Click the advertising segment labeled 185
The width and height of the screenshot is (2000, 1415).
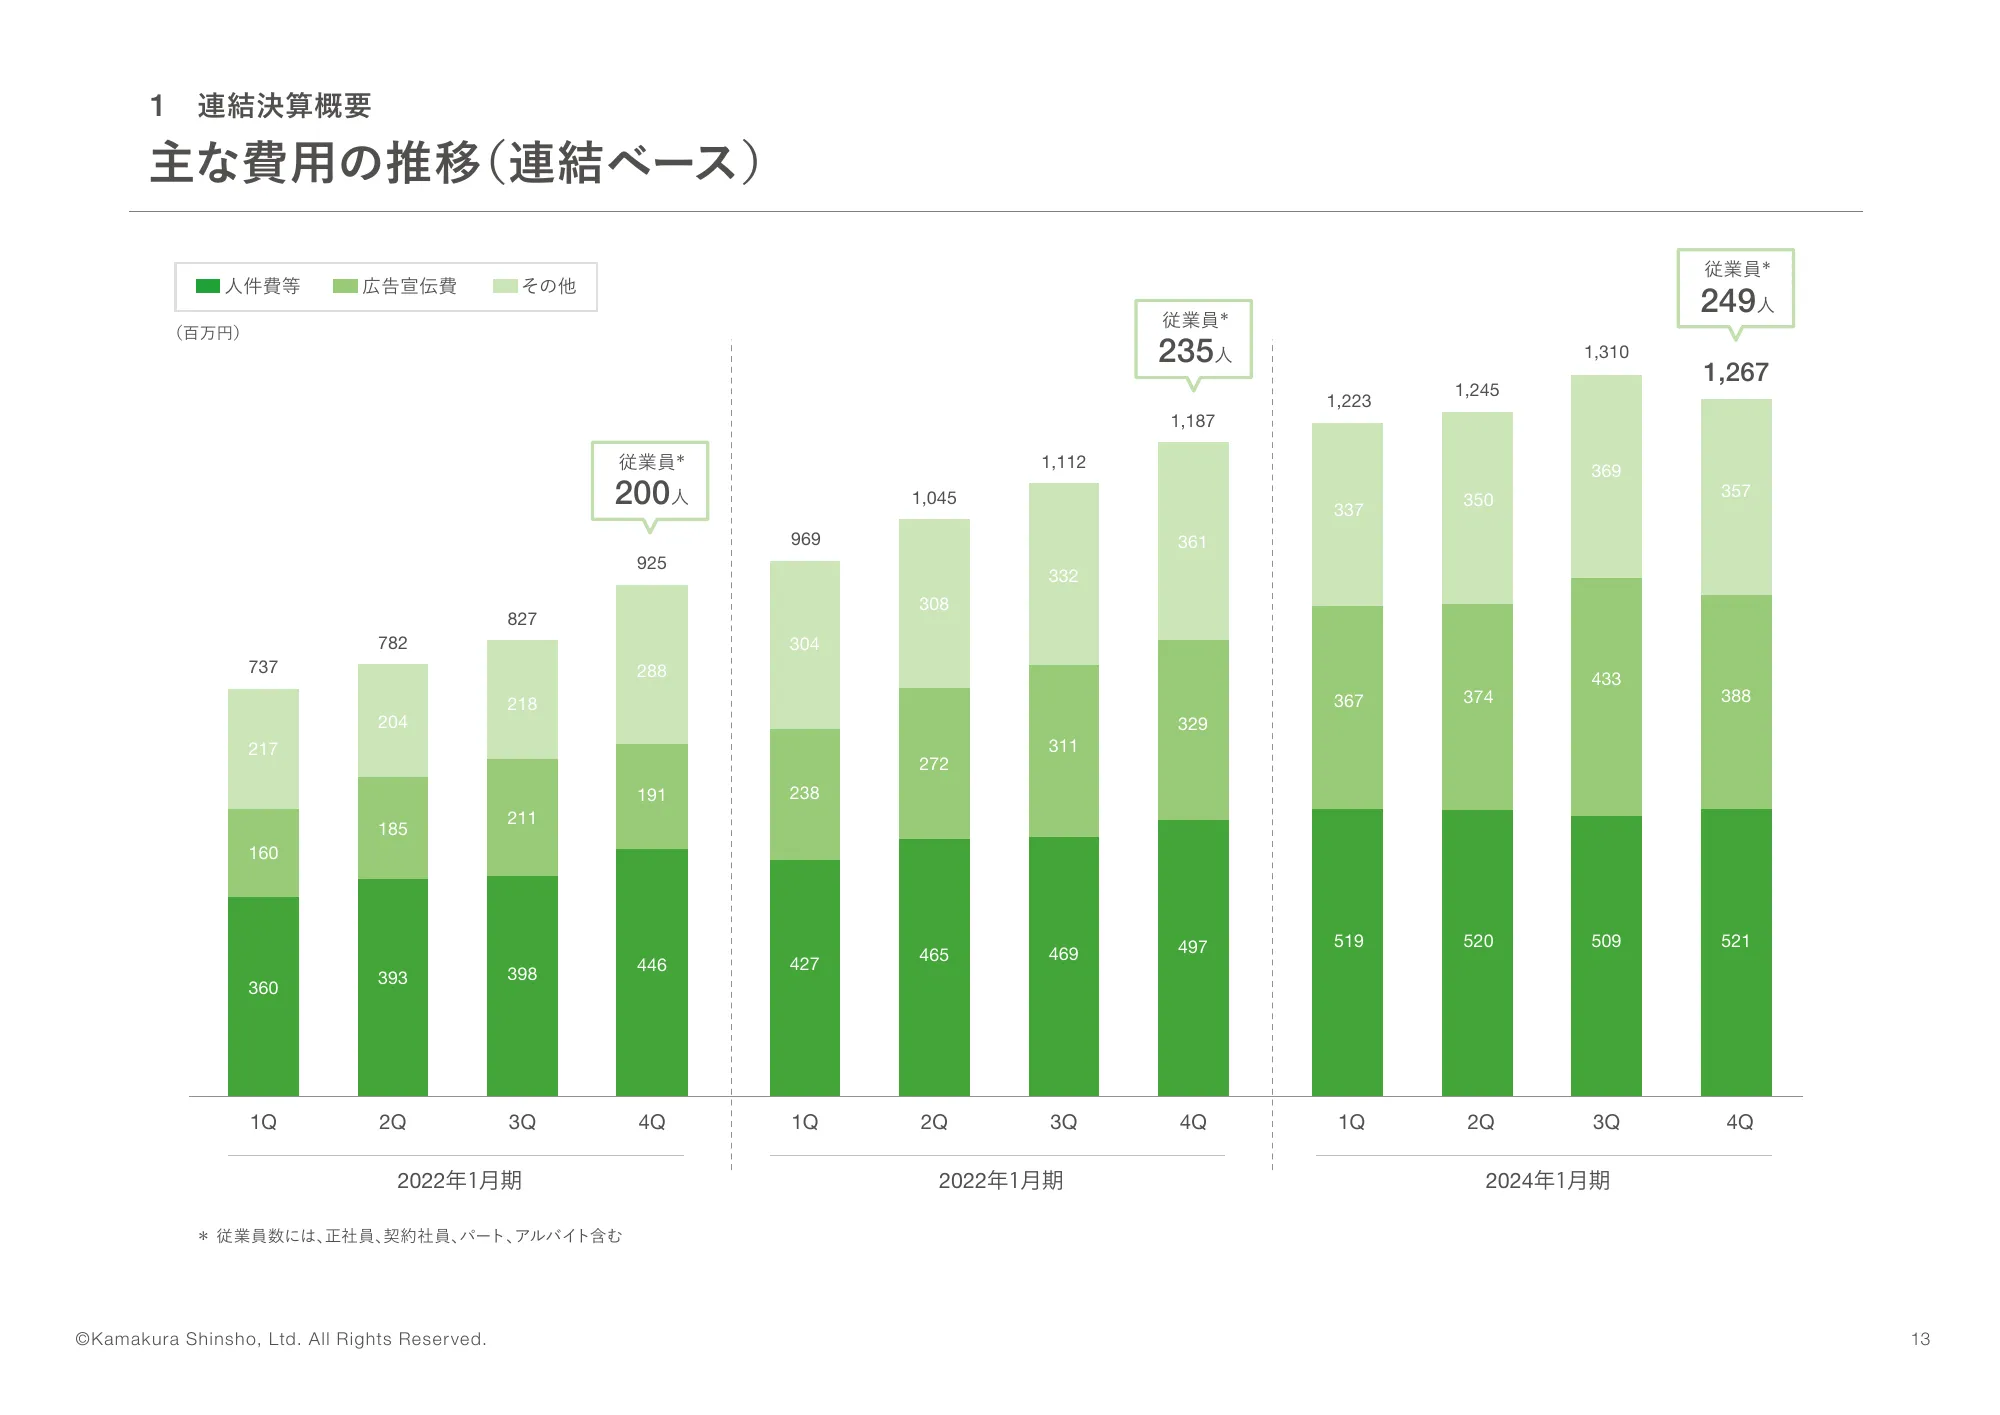click(x=393, y=828)
